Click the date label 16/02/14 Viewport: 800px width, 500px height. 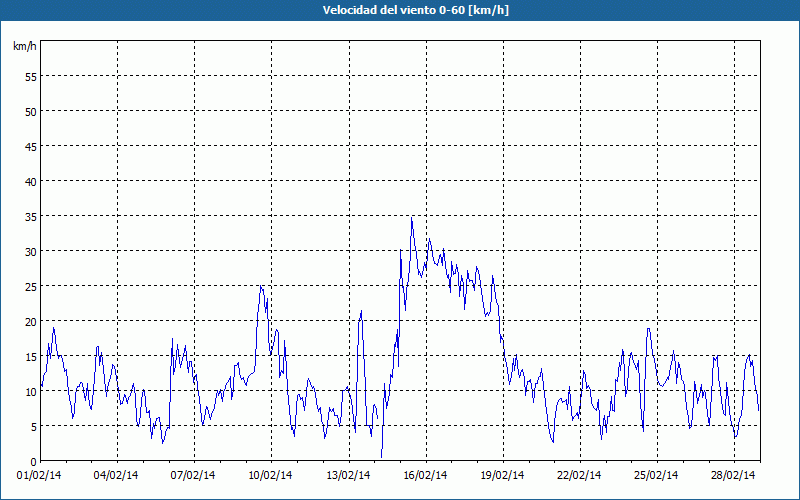[425, 476]
